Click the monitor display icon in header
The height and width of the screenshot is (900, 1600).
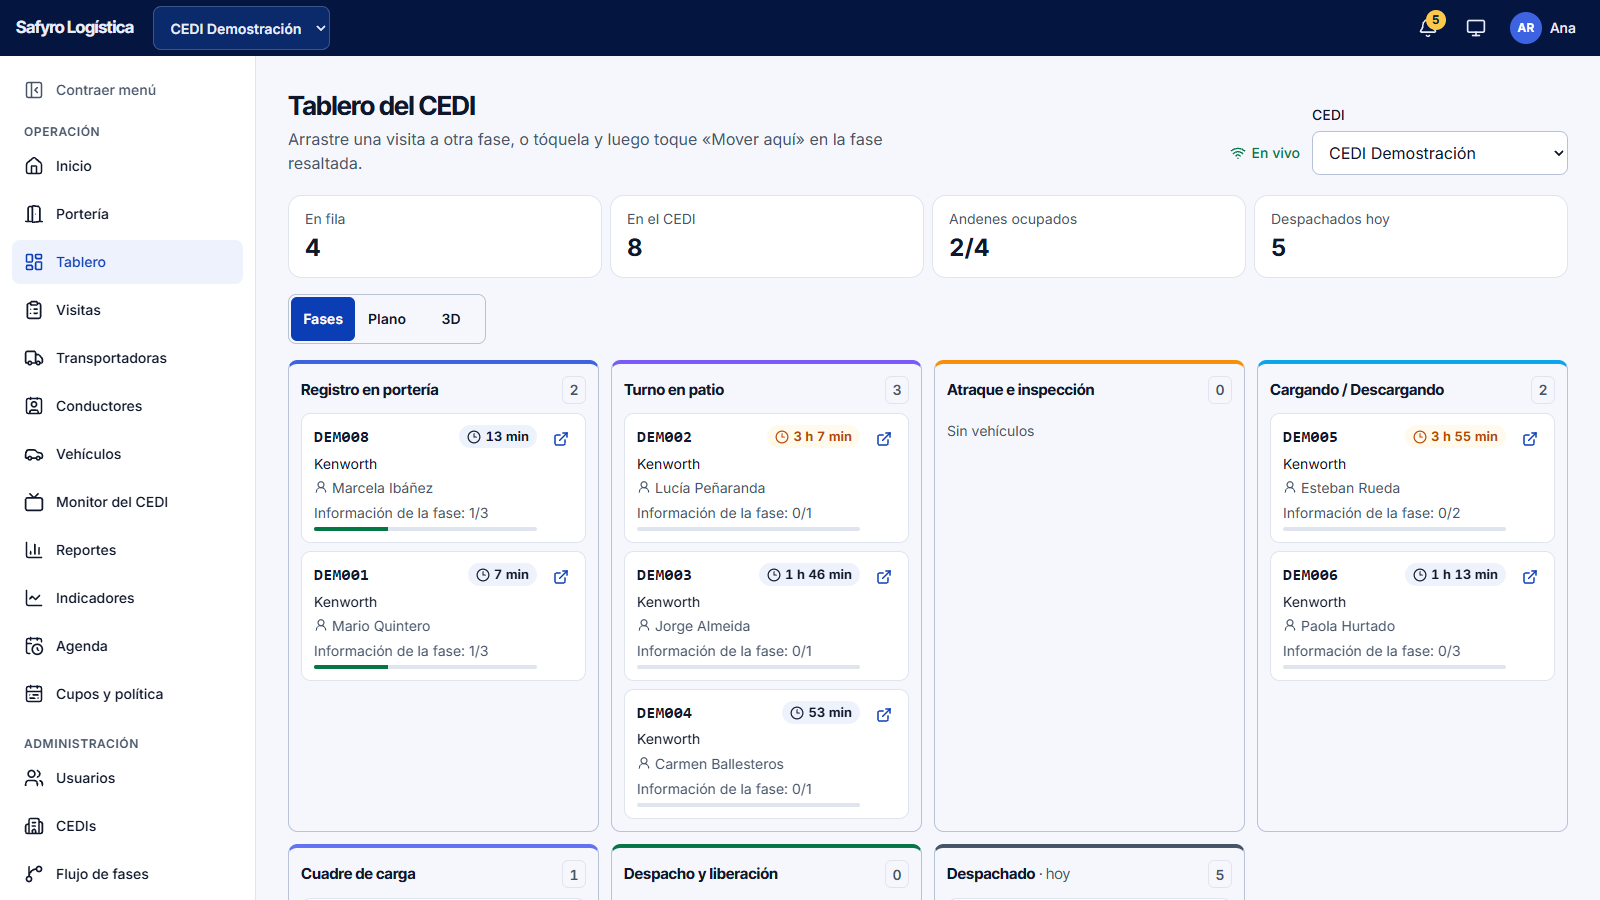pyautogui.click(x=1476, y=28)
